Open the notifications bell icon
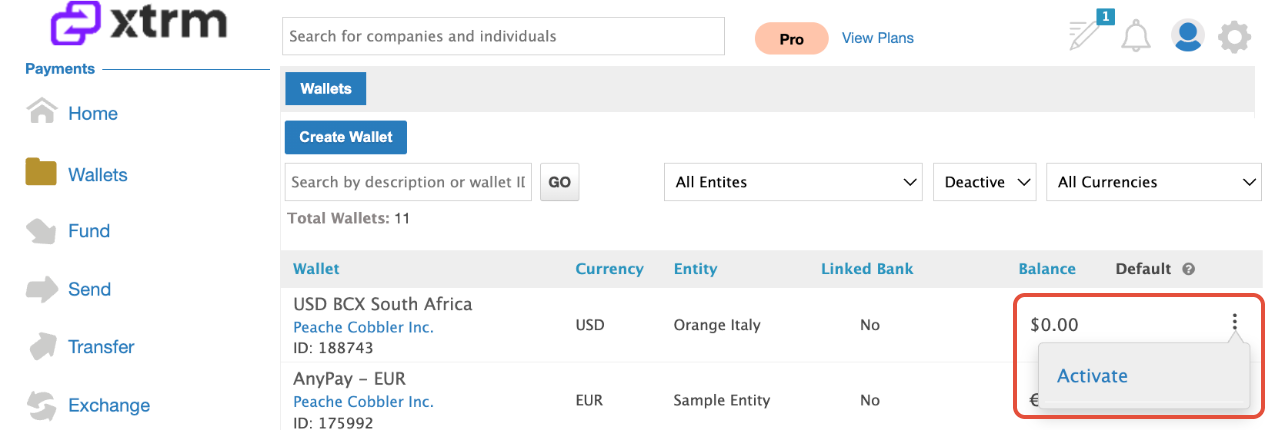Viewport: 1285px width, 430px height. pyautogui.click(x=1135, y=37)
